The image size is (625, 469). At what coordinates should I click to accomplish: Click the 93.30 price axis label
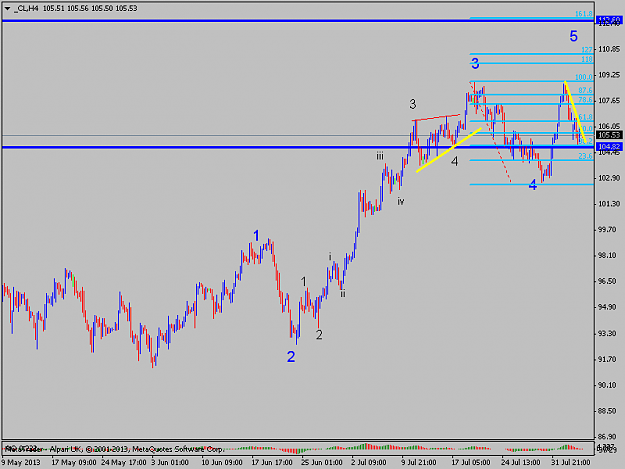(x=609, y=333)
